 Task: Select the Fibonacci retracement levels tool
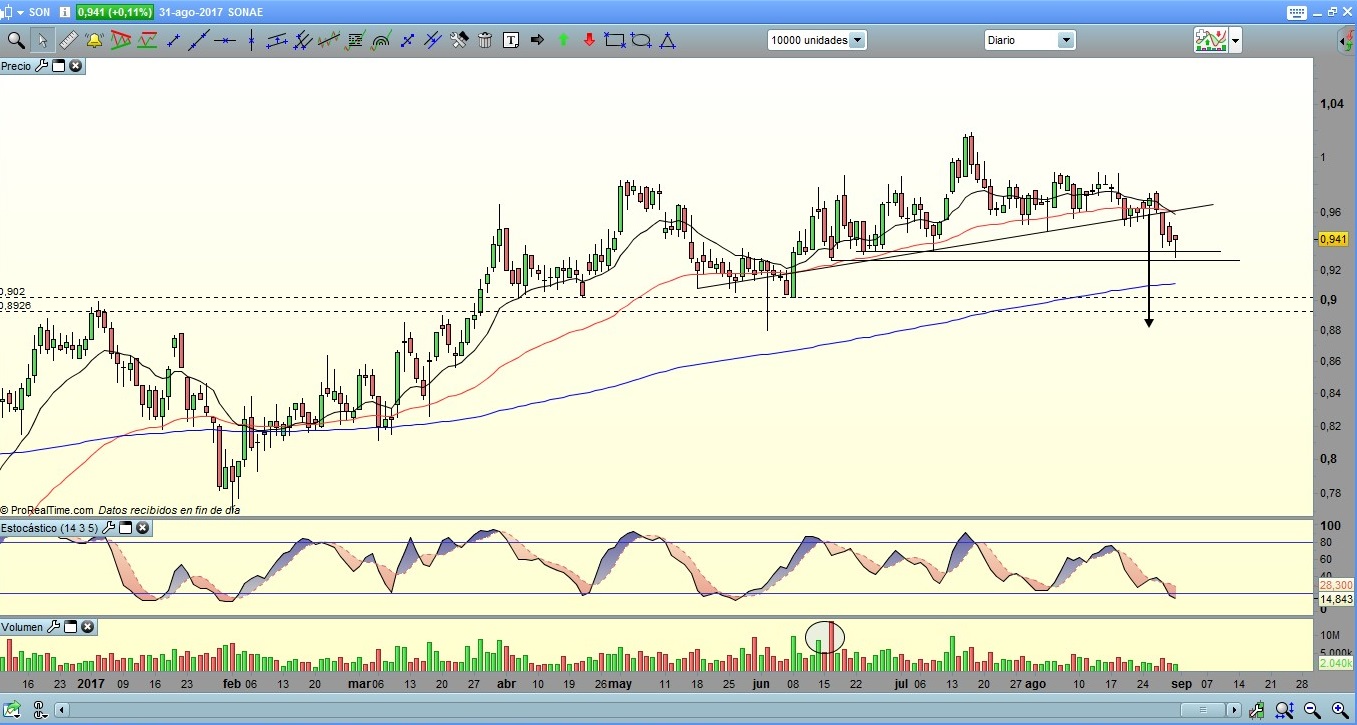(x=355, y=40)
